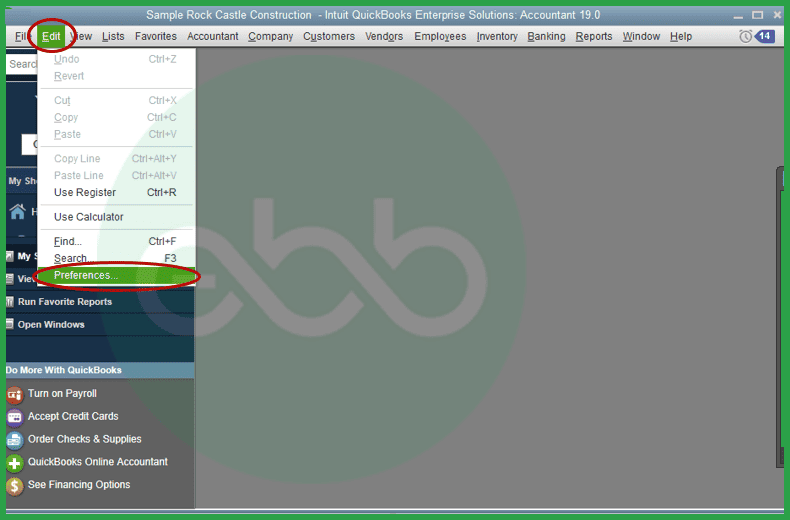
Task: Maximize the QuickBooks window
Action: (x=757, y=15)
